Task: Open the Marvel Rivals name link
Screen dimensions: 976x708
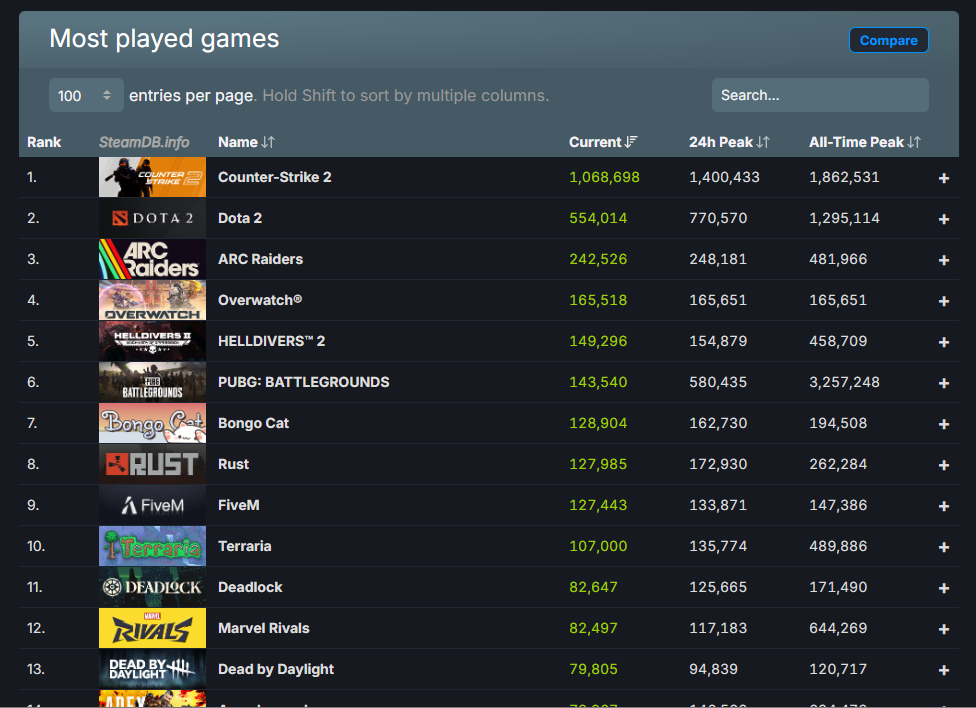Action: pyautogui.click(x=263, y=628)
